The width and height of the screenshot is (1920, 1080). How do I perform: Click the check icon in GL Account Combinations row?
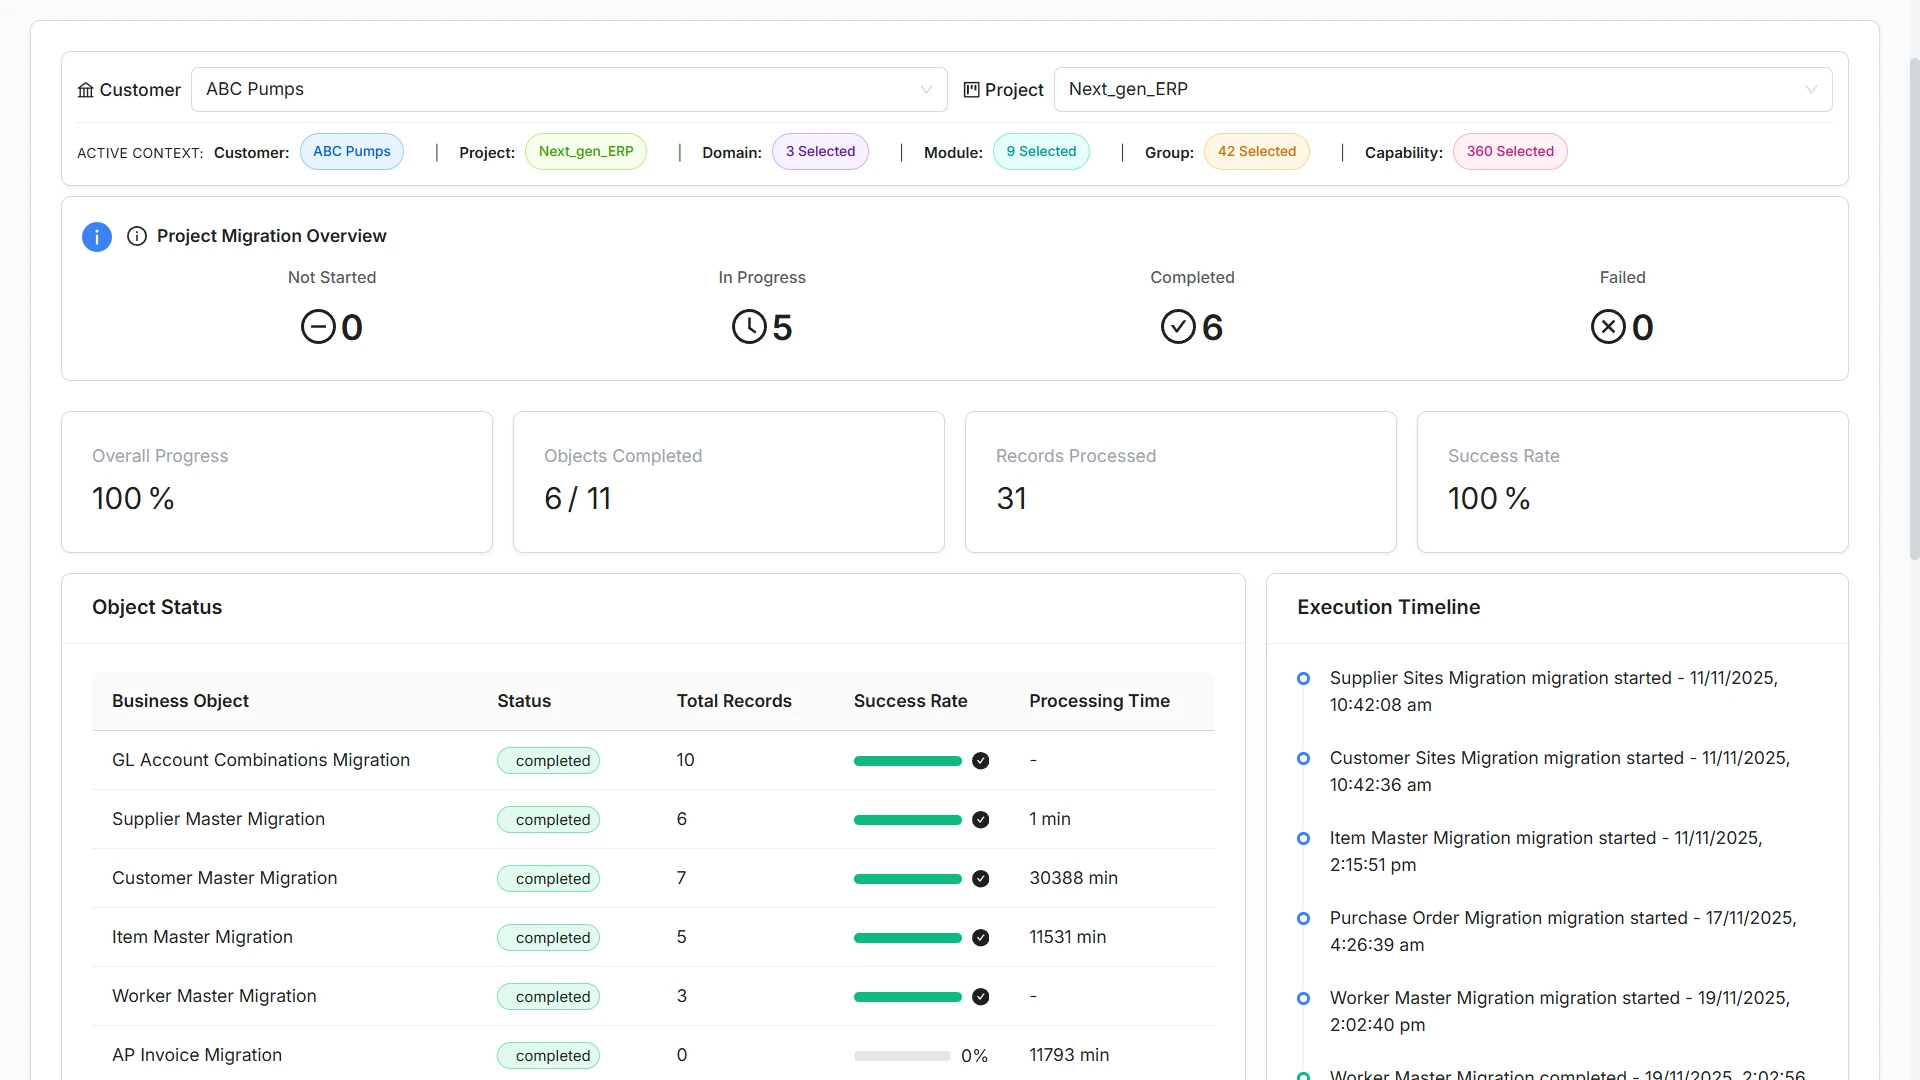pos(981,761)
